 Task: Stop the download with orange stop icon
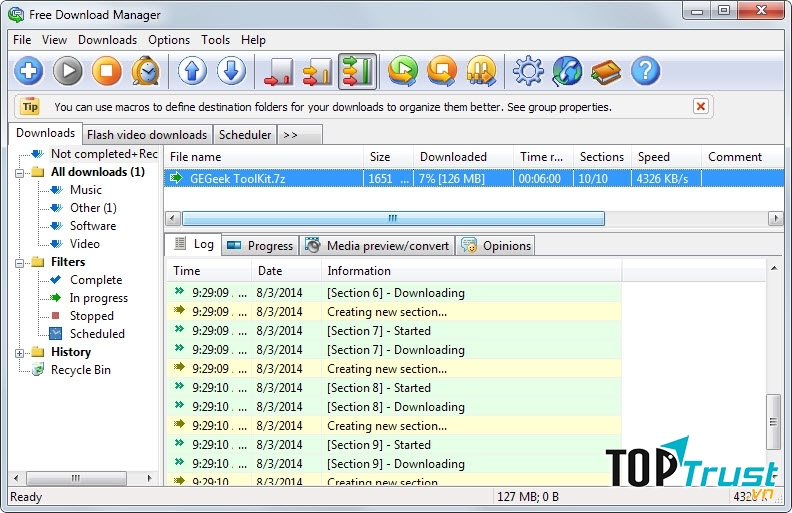[x=107, y=71]
